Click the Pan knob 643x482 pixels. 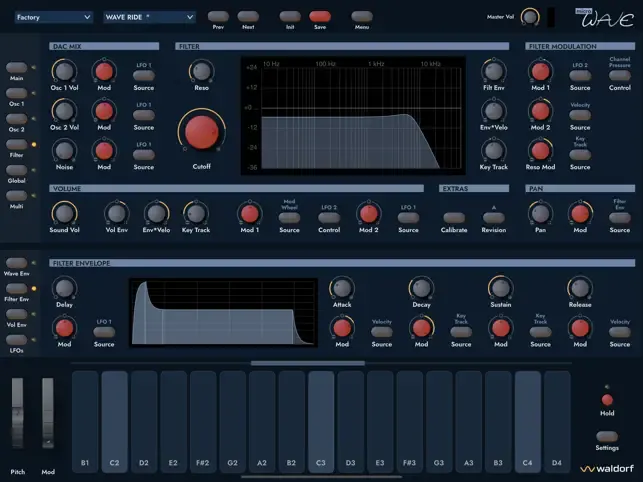tap(540, 214)
